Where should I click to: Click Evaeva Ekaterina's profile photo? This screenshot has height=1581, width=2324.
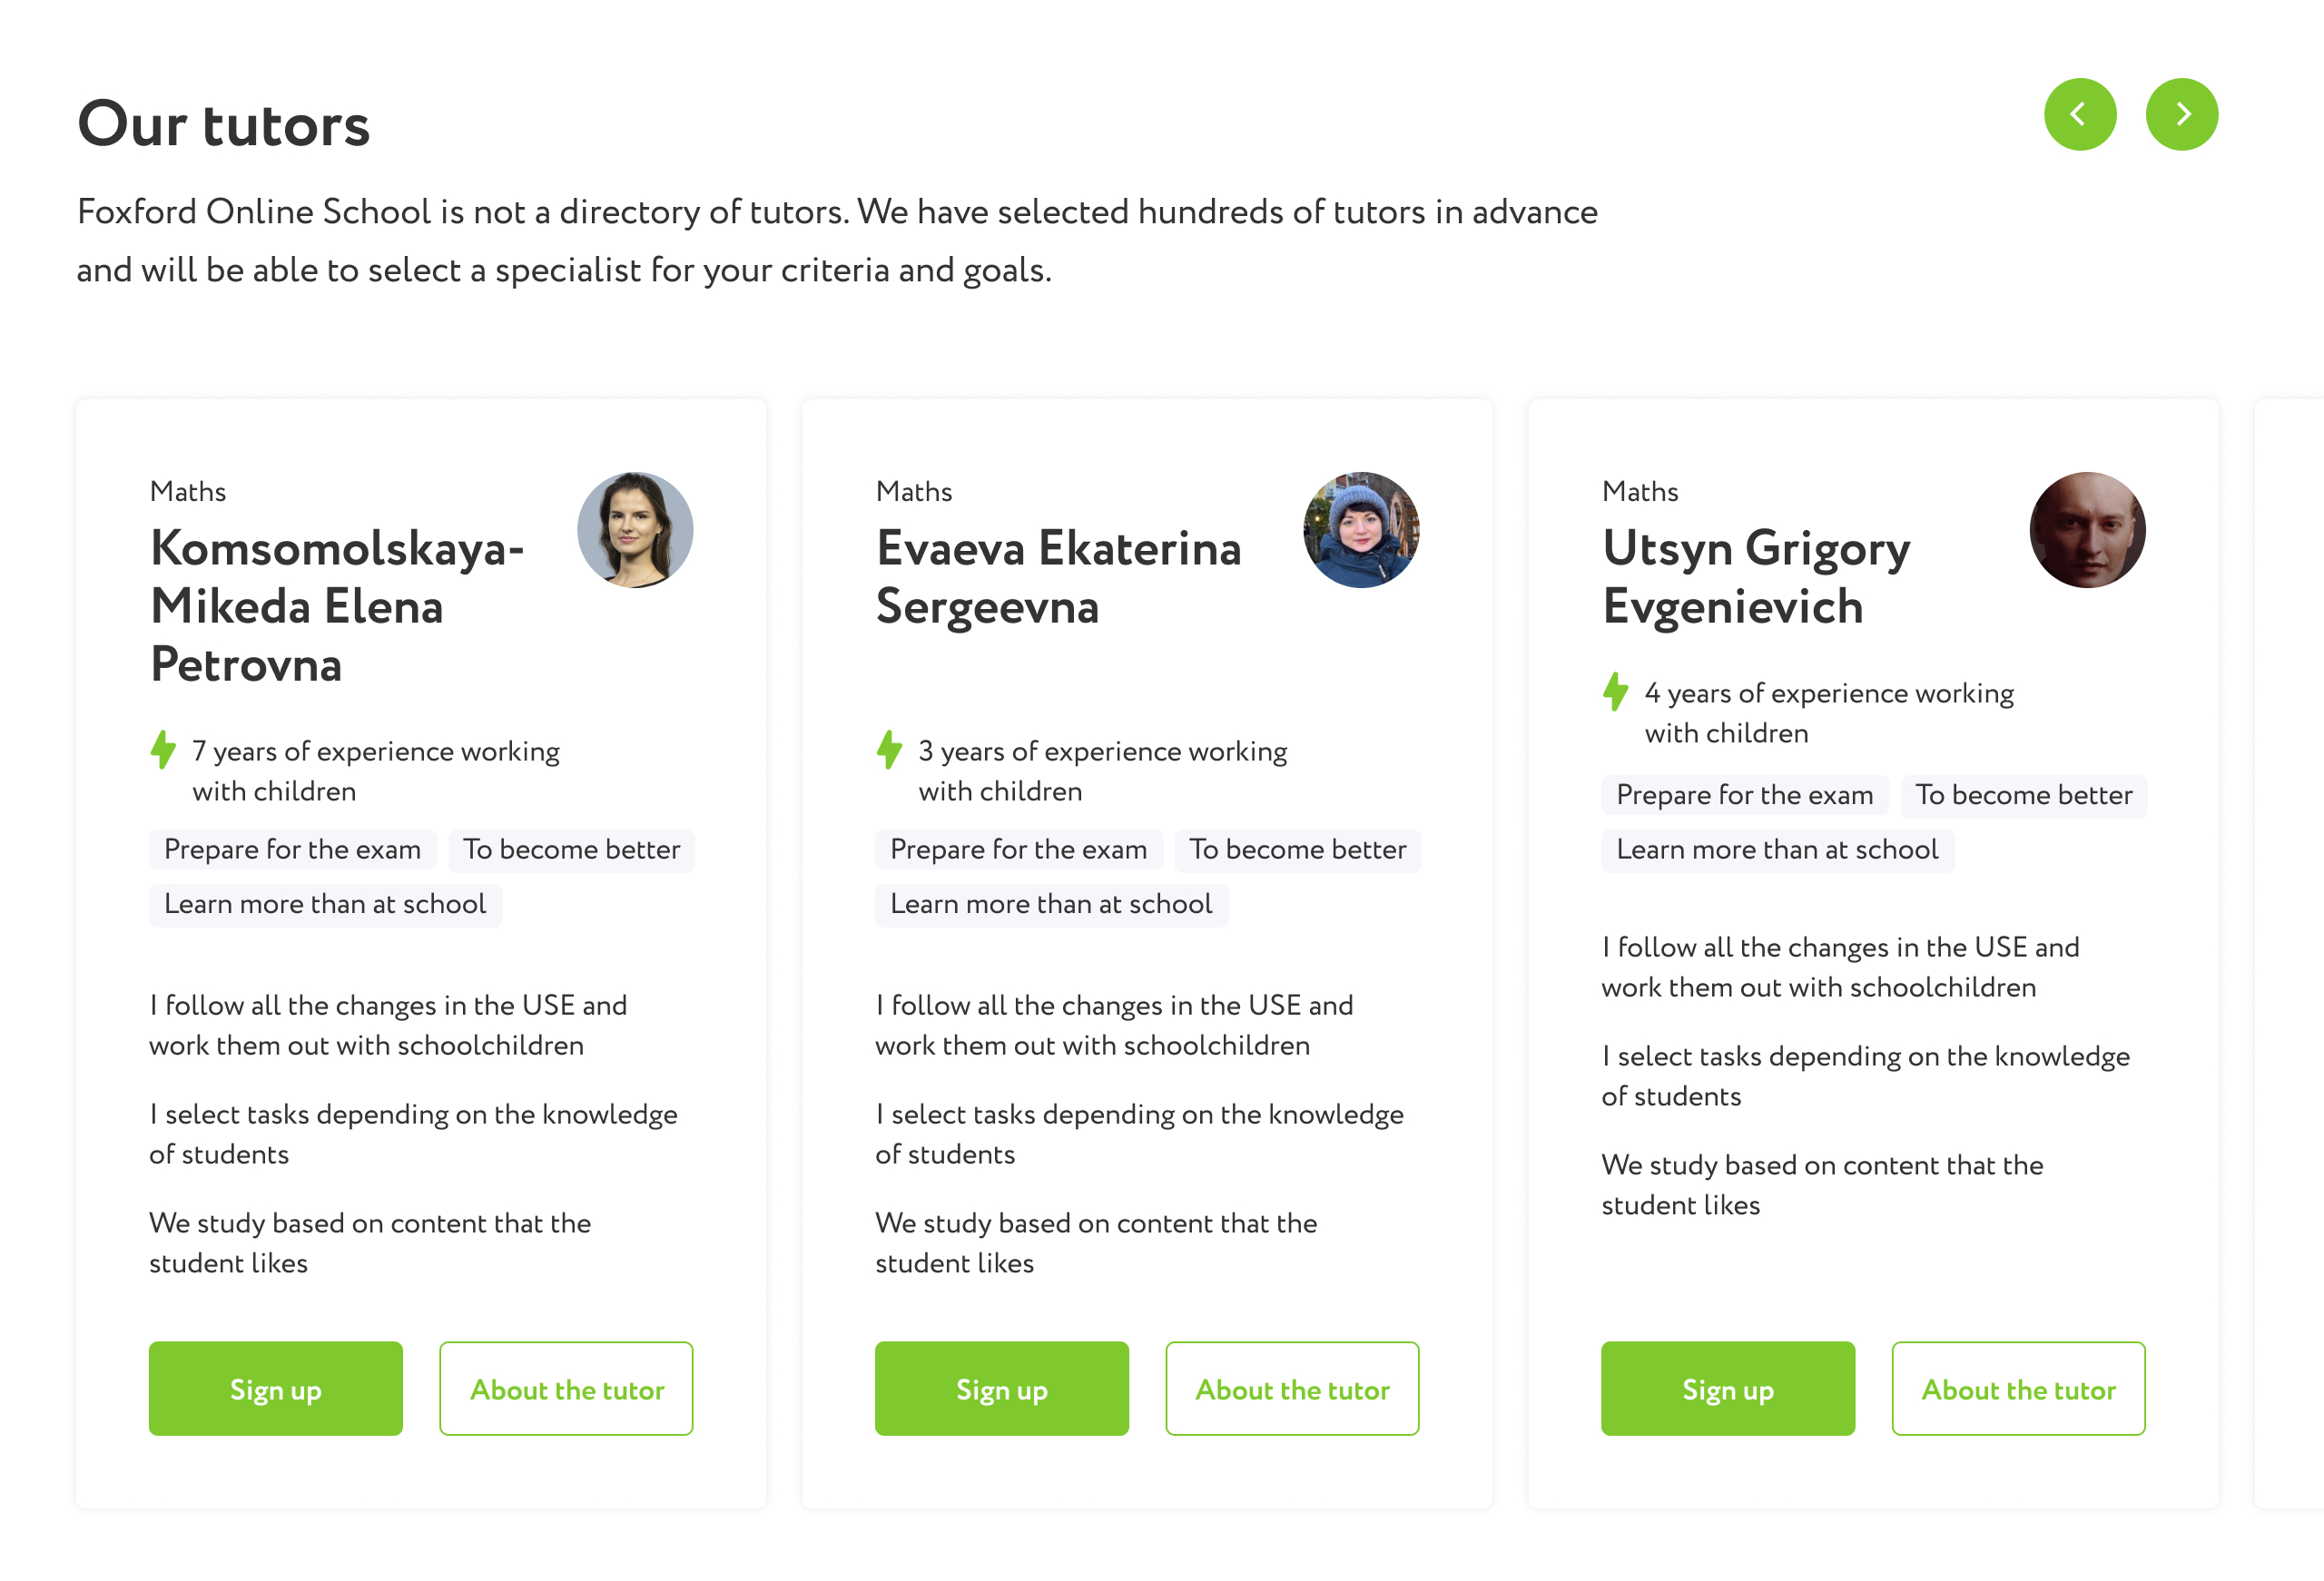tap(1360, 529)
